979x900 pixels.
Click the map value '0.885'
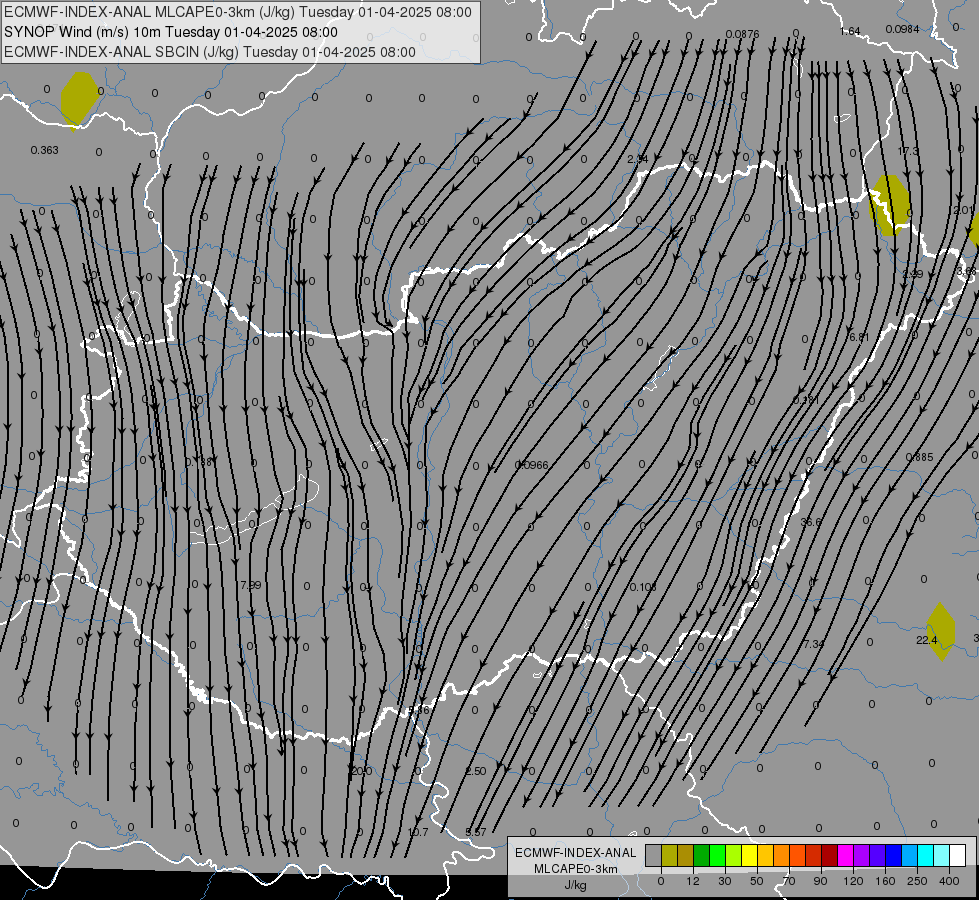click(x=919, y=457)
